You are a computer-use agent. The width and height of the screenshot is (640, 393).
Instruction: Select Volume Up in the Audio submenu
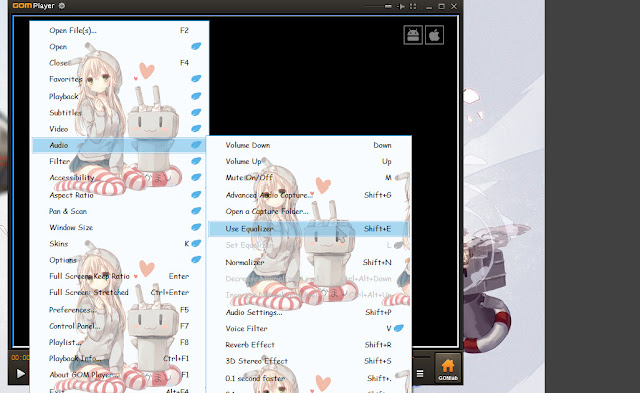[308, 161]
